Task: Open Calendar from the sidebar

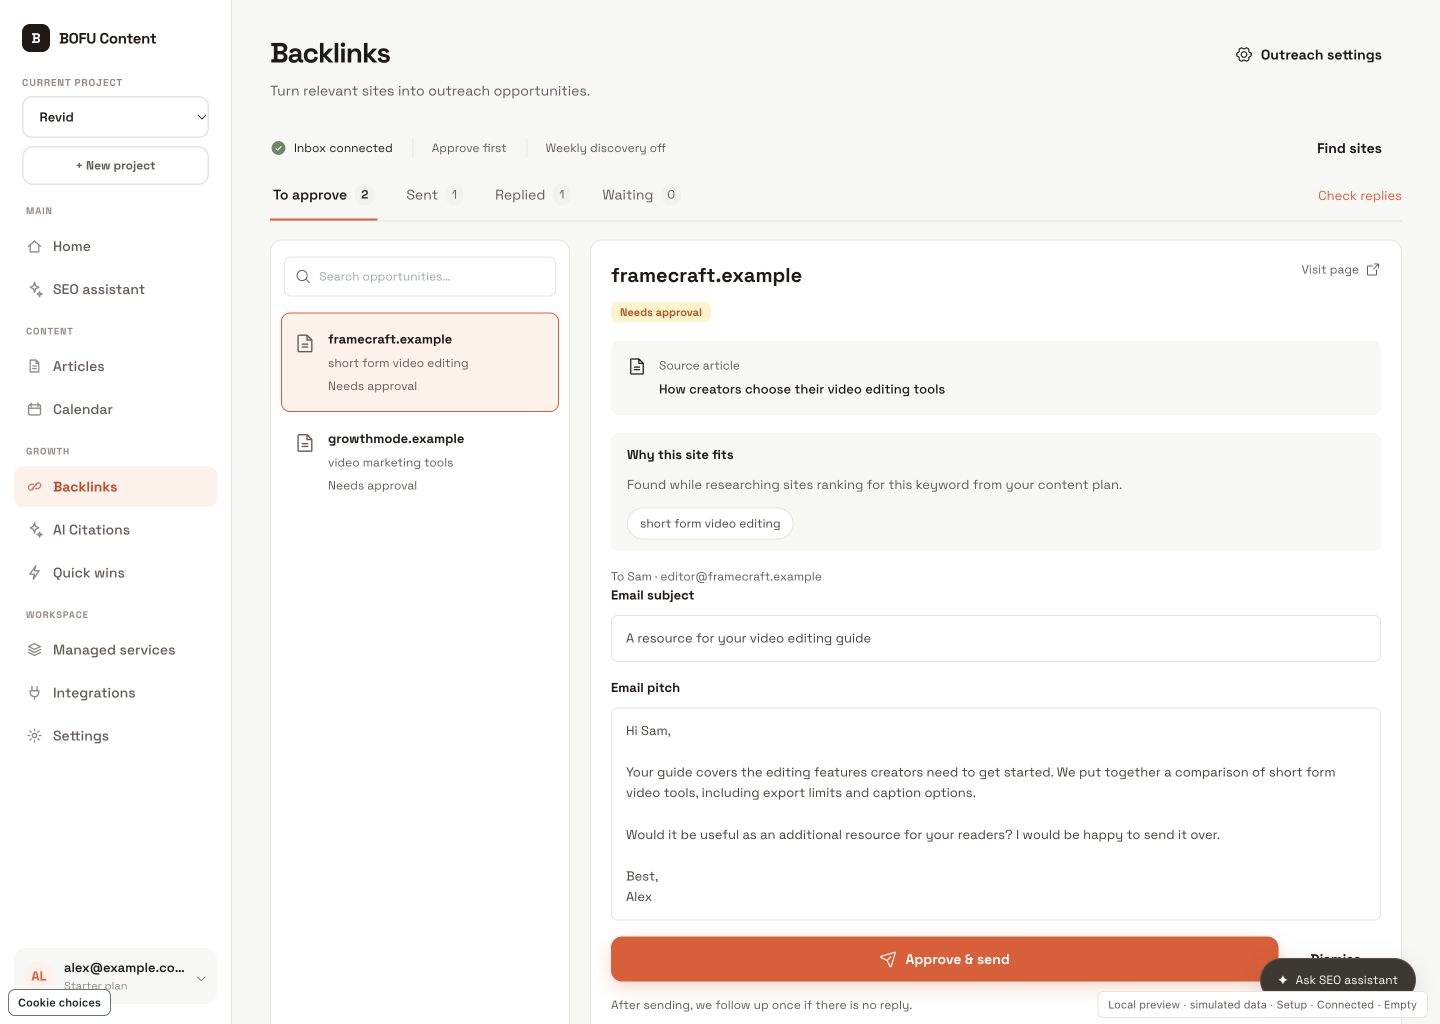Action: click(115, 409)
